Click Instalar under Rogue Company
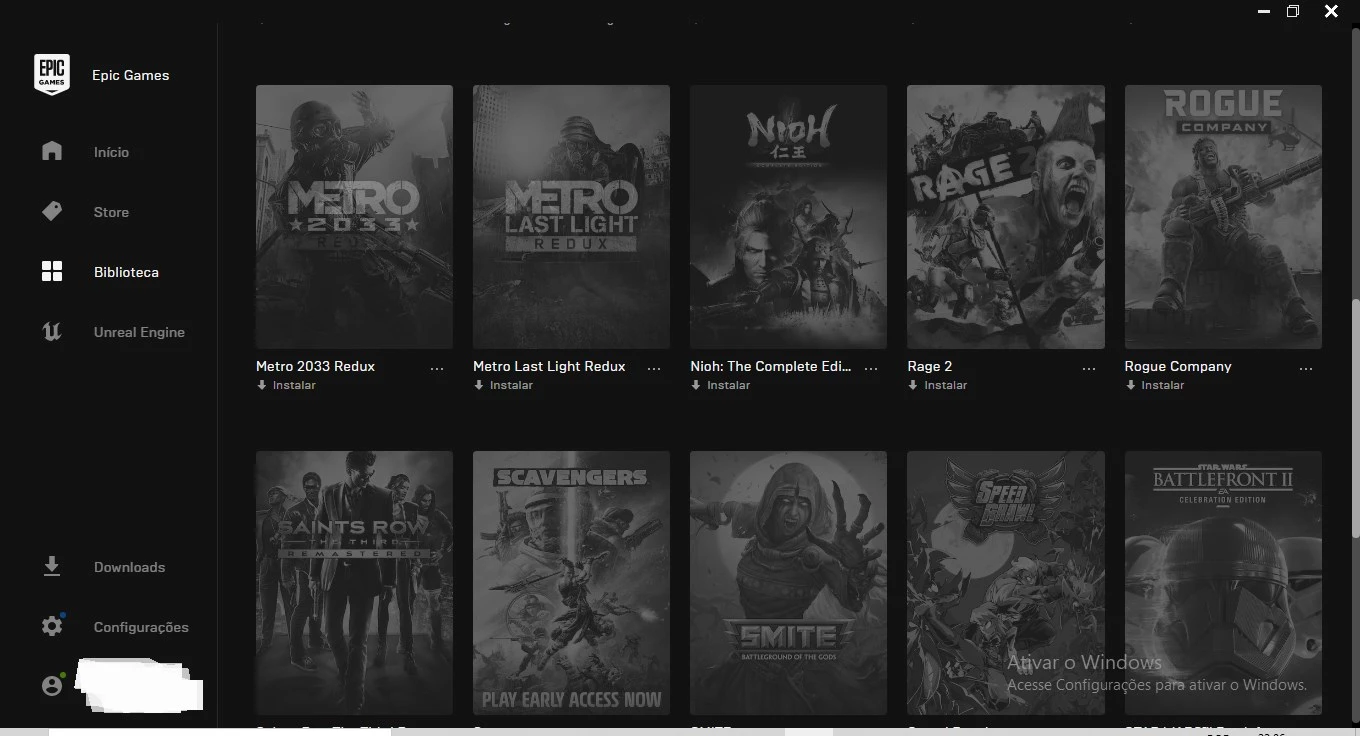1360x736 pixels. click(1155, 385)
